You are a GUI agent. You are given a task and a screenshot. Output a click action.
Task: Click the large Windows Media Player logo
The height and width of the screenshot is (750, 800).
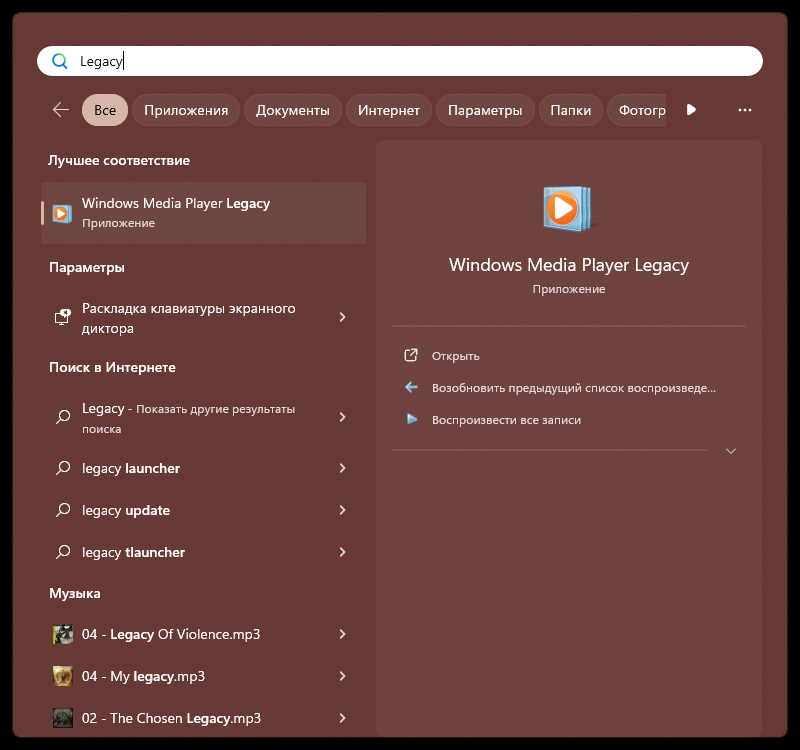(x=568, y=209)
